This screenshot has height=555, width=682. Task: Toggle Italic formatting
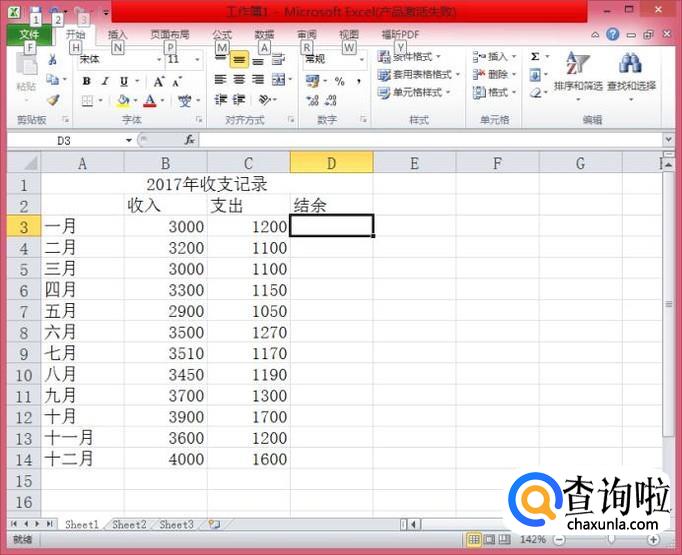[105, 81]
